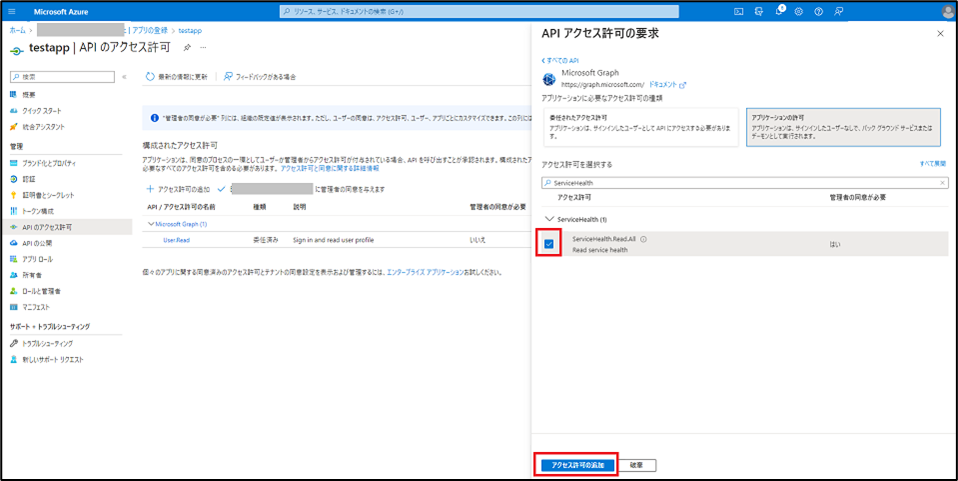Open portal settings gear
The width and height of the screenshot is (958, 481).
pos(799,11)
